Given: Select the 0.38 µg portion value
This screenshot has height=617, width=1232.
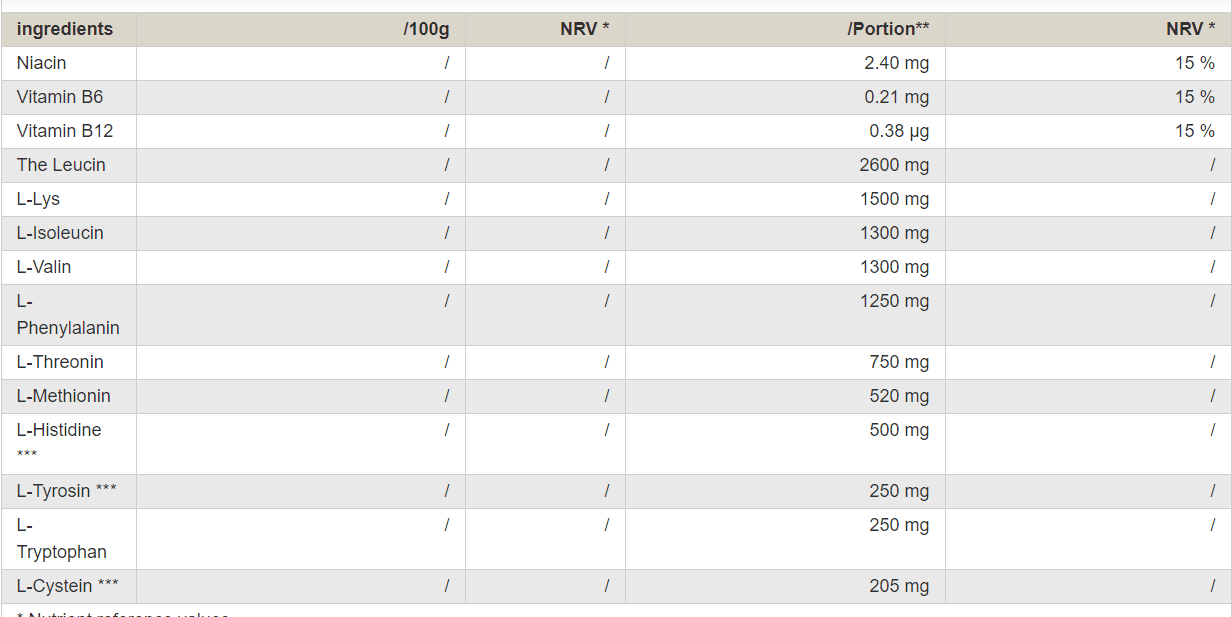Looking at the screenshot, I should coord(897,131).
